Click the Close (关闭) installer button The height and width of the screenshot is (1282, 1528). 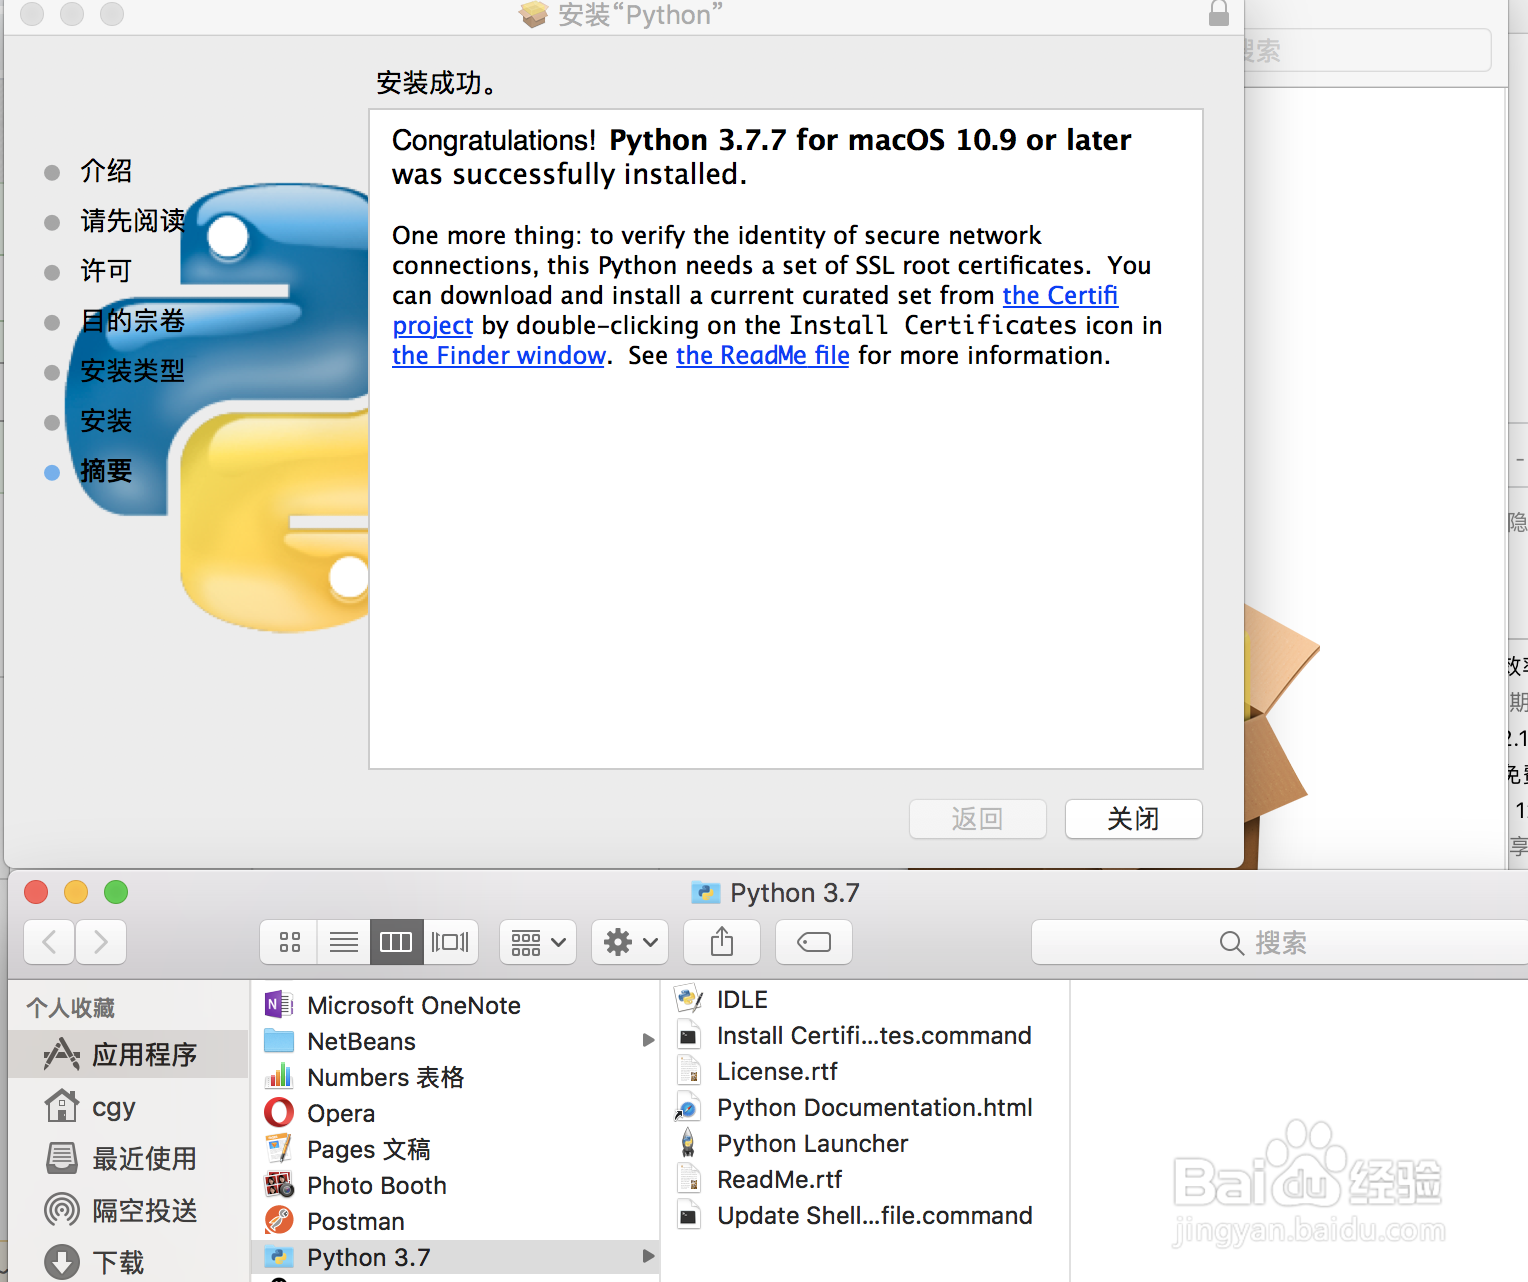tap(1133, 819)
